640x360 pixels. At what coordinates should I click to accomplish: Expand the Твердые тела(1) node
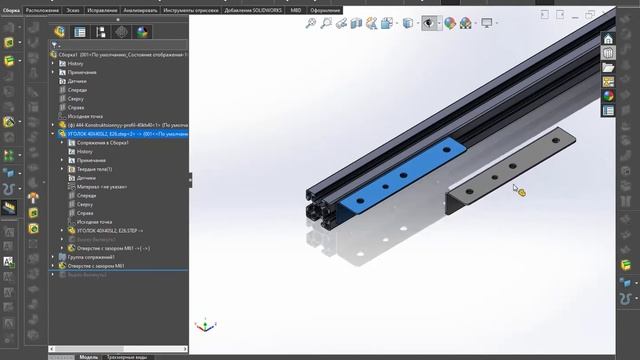click(62, 169)
